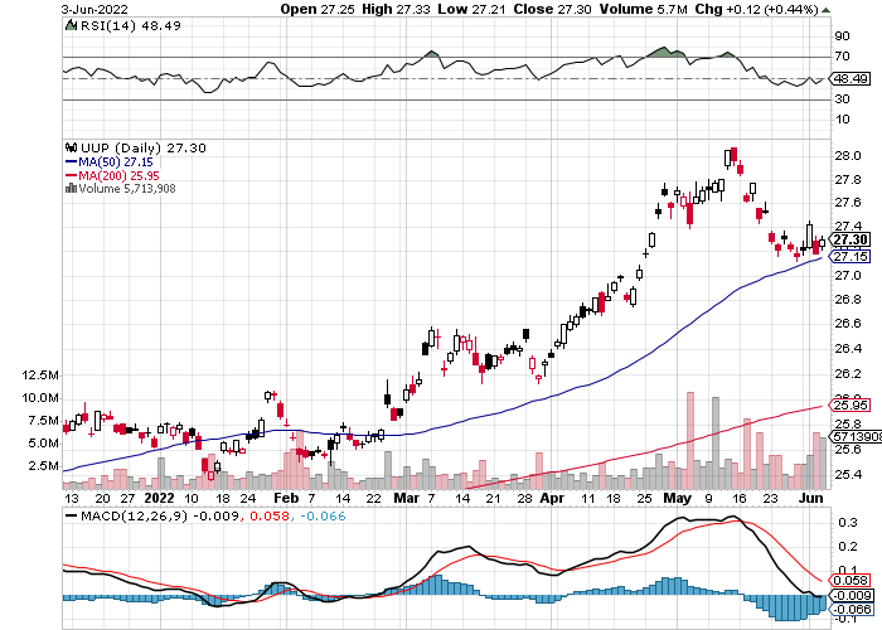
Task: Click the blue MA(50) legend line
Action: coord(70,161)
